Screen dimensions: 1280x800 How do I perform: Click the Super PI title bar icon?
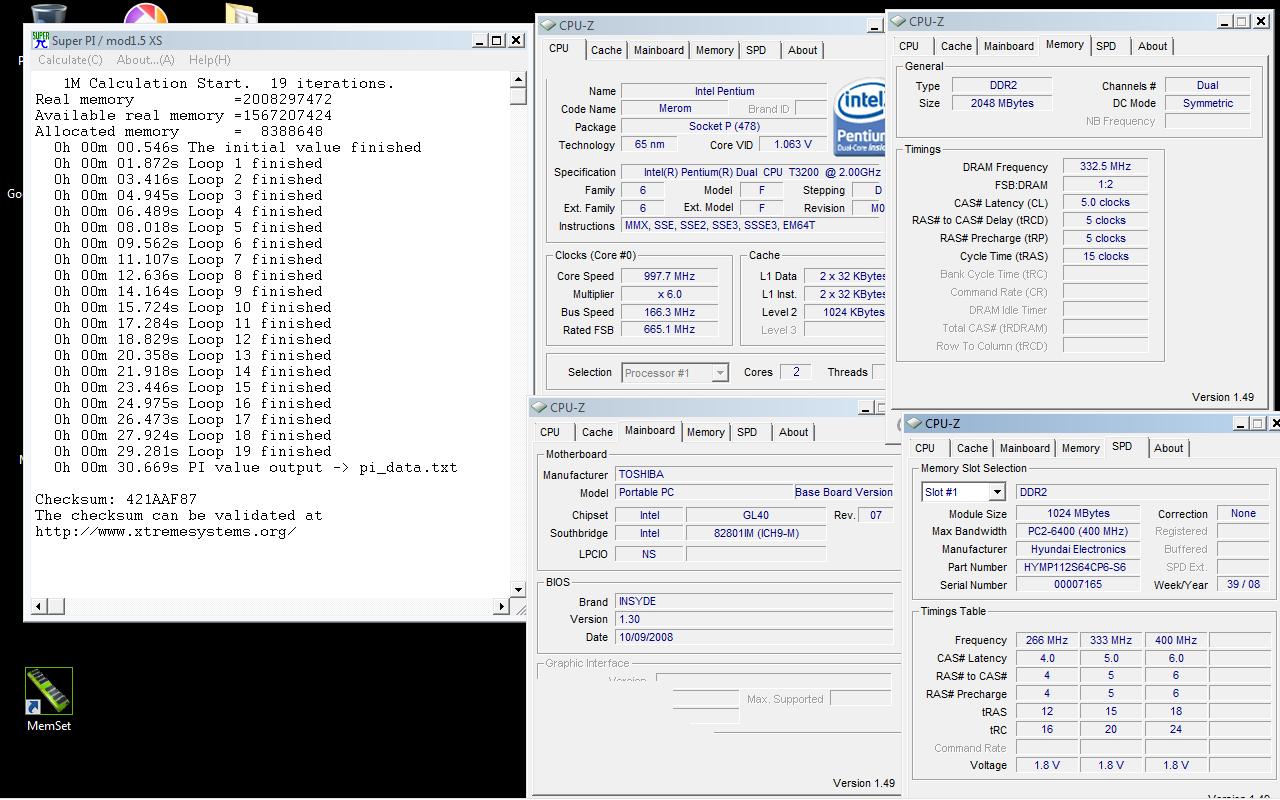[40, 40]
